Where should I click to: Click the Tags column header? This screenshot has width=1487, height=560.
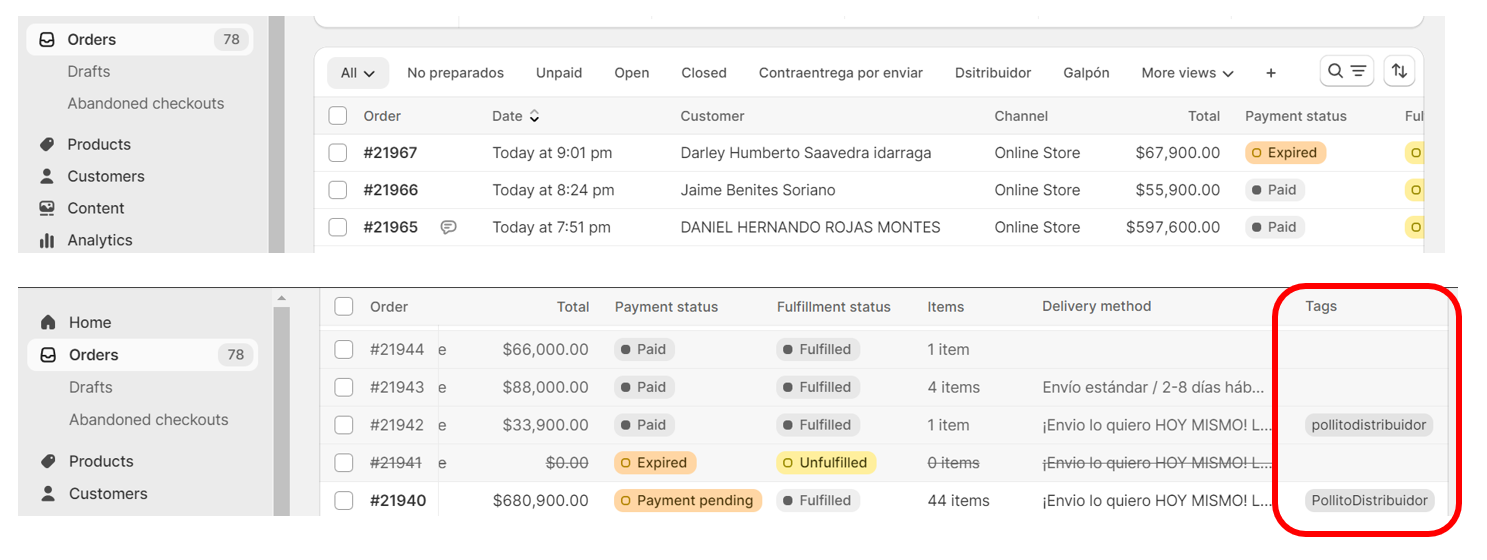1321,306
